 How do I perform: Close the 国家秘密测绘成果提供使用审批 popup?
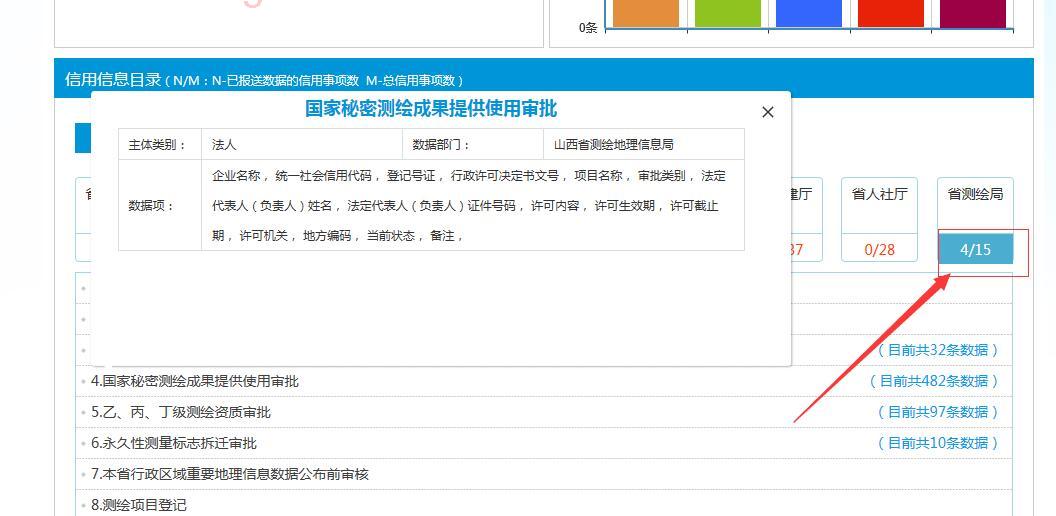[x=768, y=112]
